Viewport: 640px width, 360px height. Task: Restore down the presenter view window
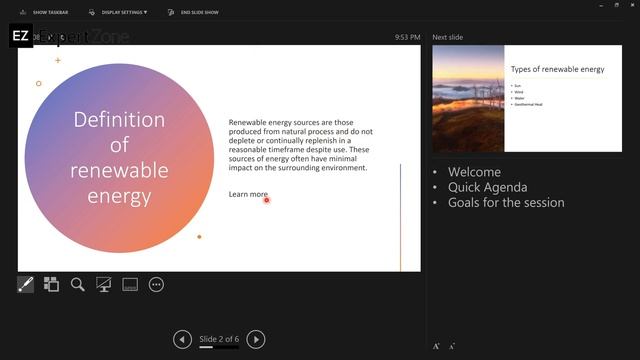[x=617, y=5]
